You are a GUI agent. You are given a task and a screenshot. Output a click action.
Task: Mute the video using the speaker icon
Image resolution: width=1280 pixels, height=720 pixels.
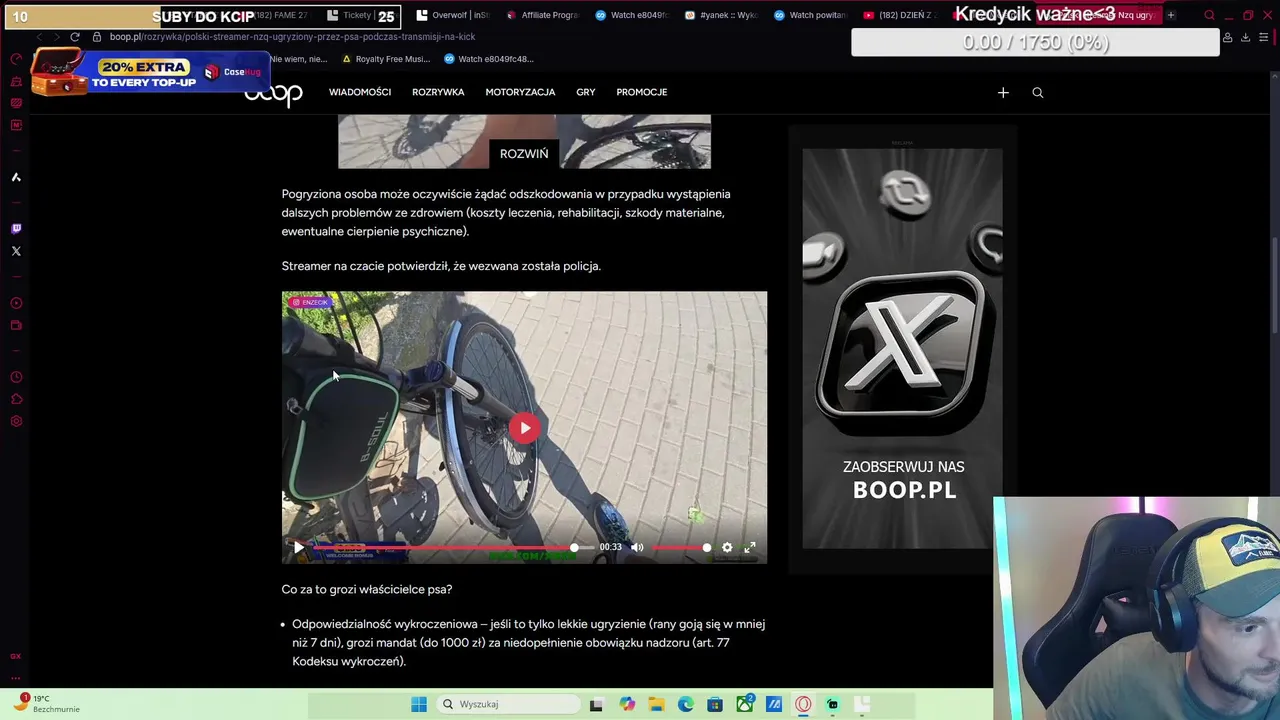pyautogui.click(x=637, y=547)
